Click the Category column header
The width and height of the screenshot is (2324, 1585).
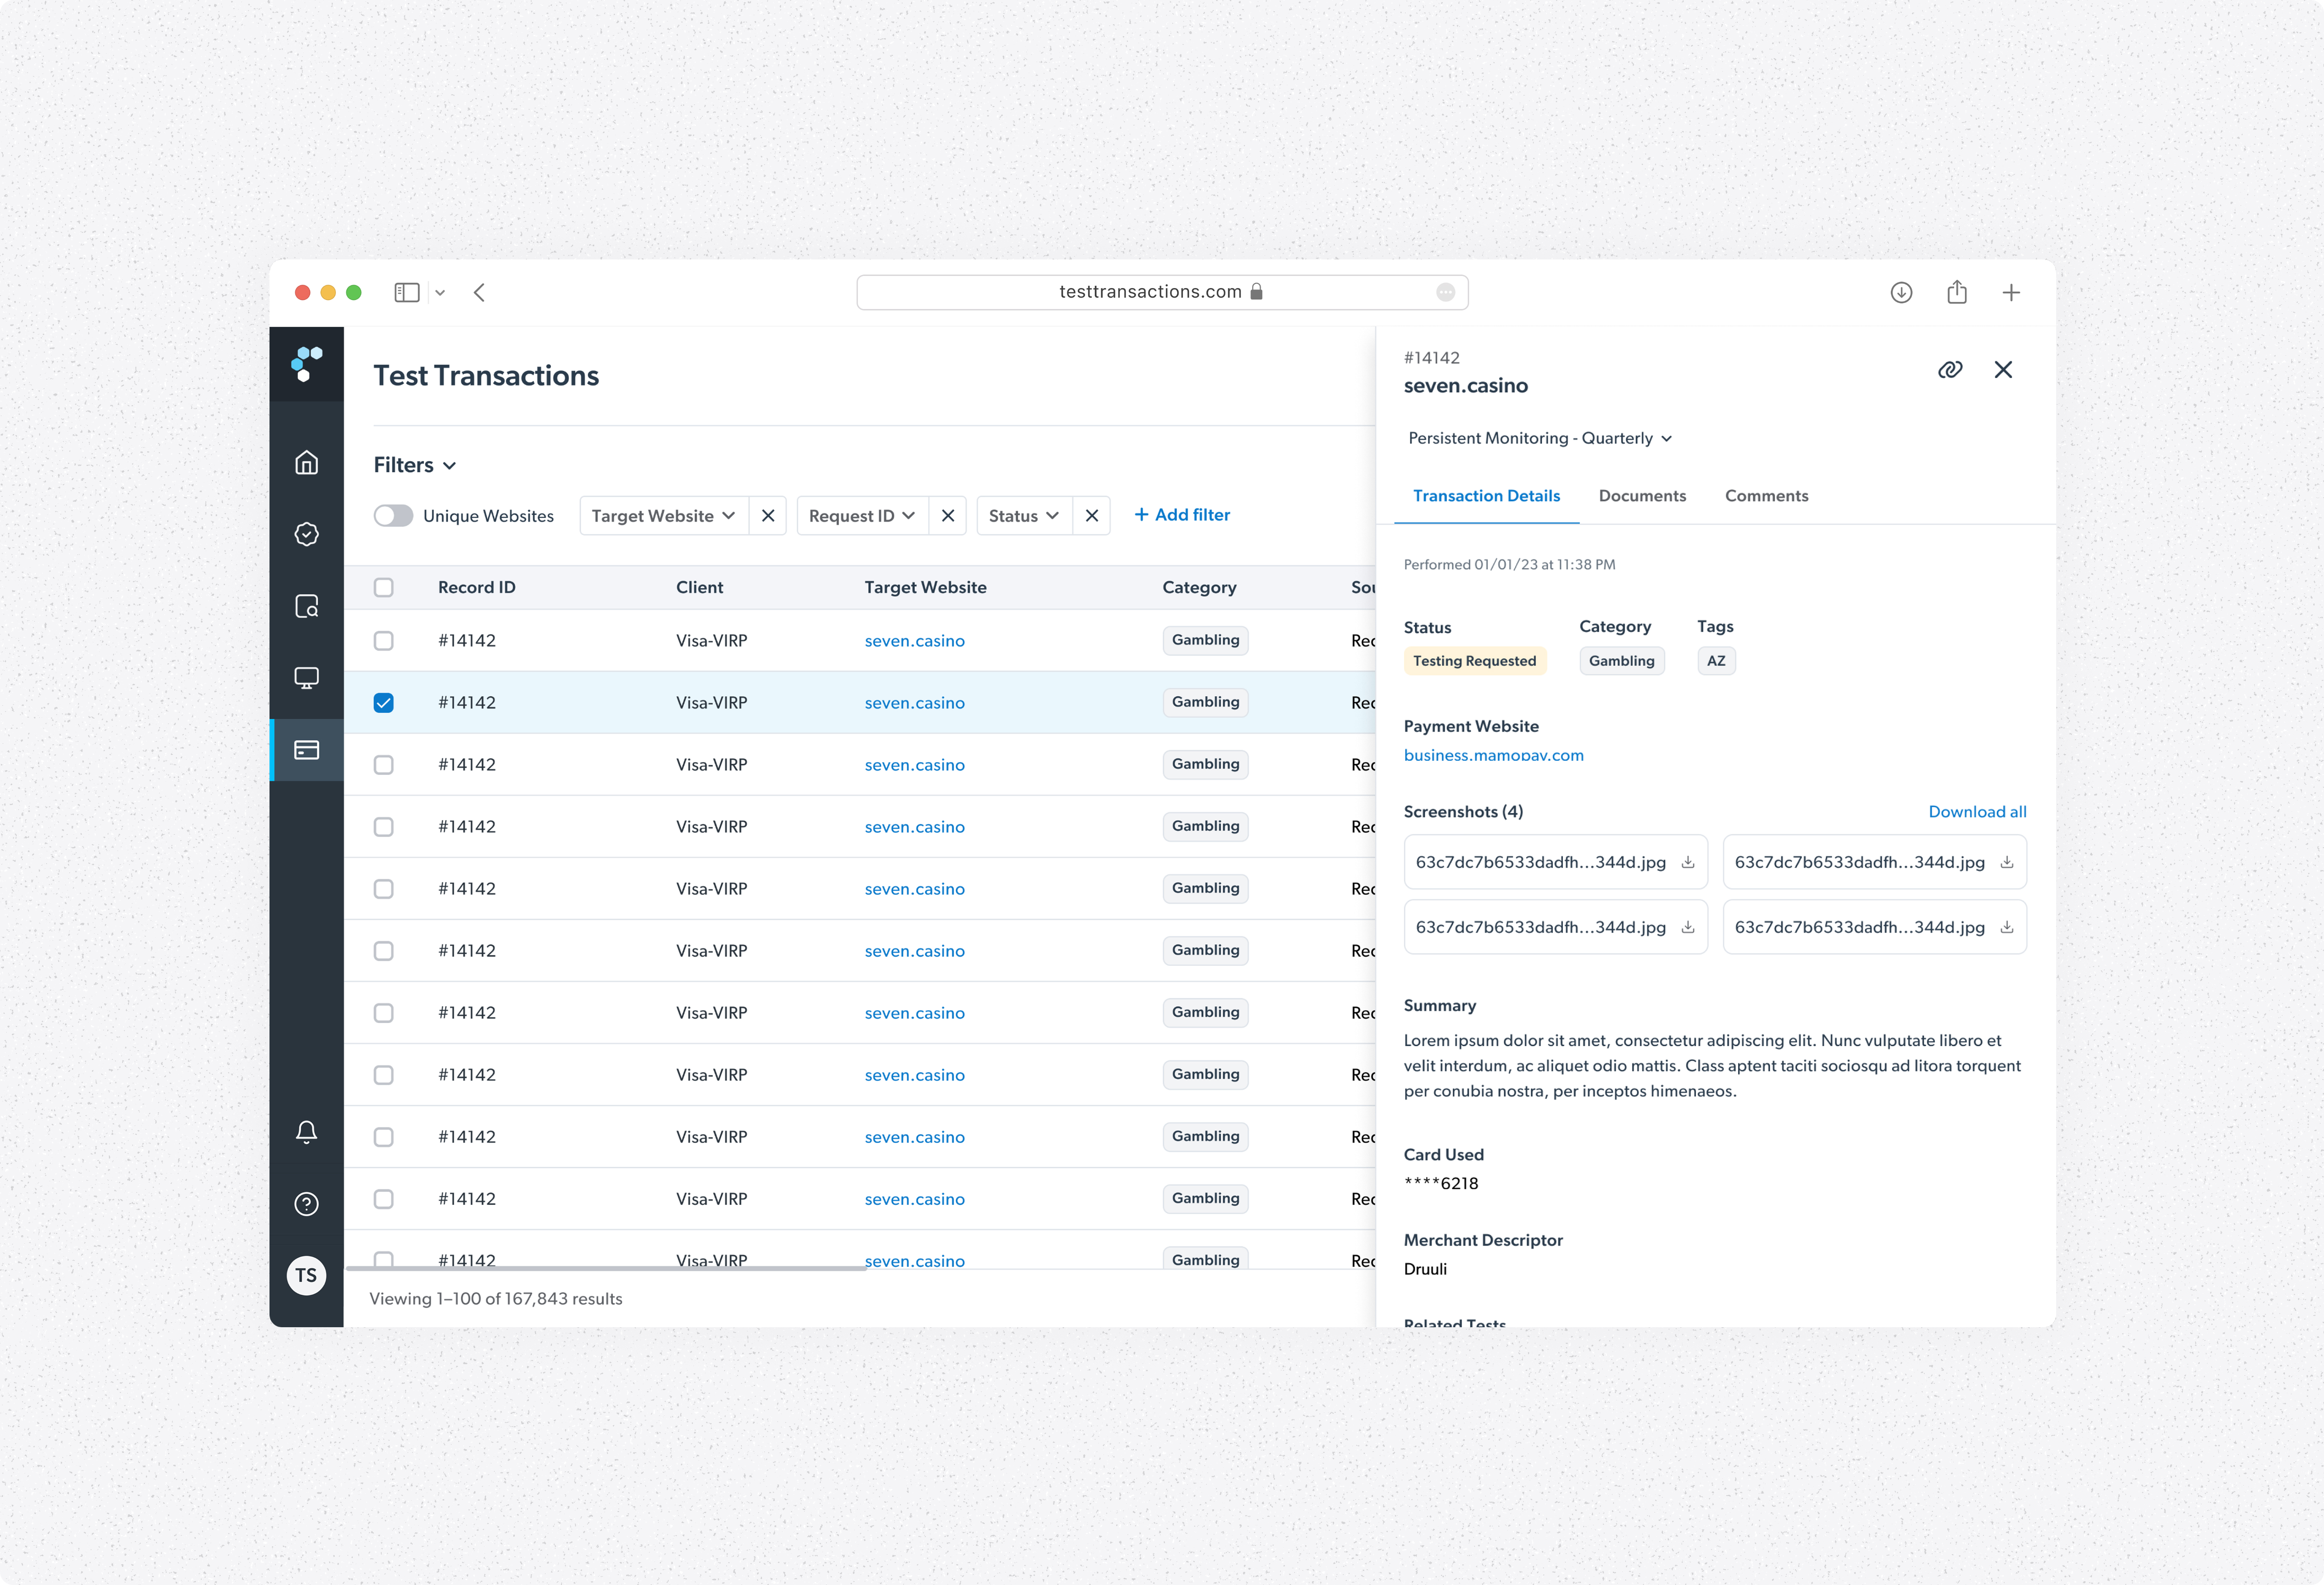click(x=1199, y=588)
